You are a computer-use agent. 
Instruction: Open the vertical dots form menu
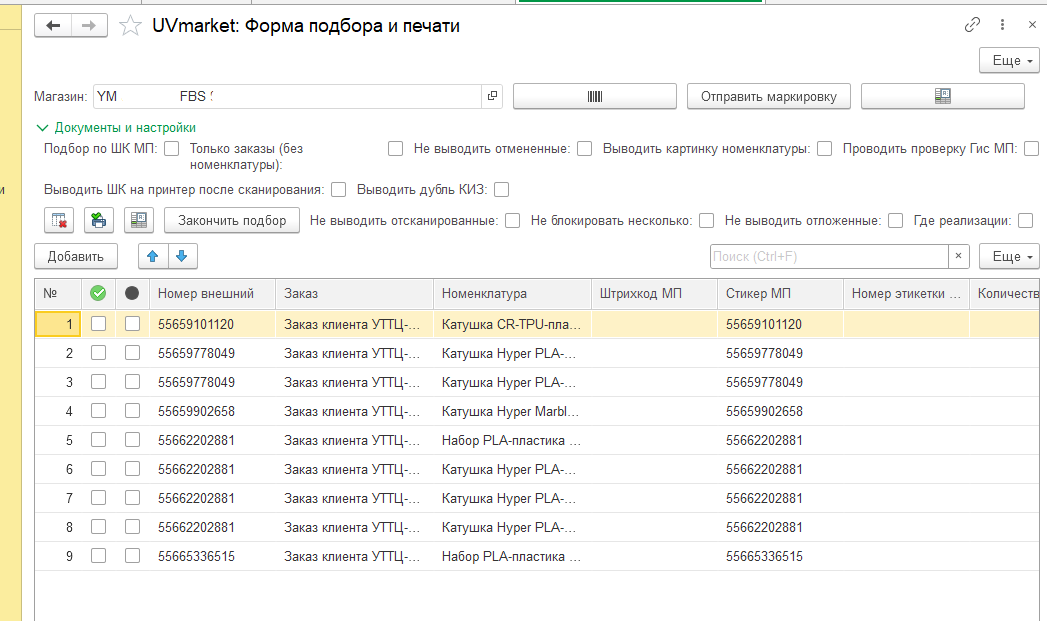click(1002, 25)
